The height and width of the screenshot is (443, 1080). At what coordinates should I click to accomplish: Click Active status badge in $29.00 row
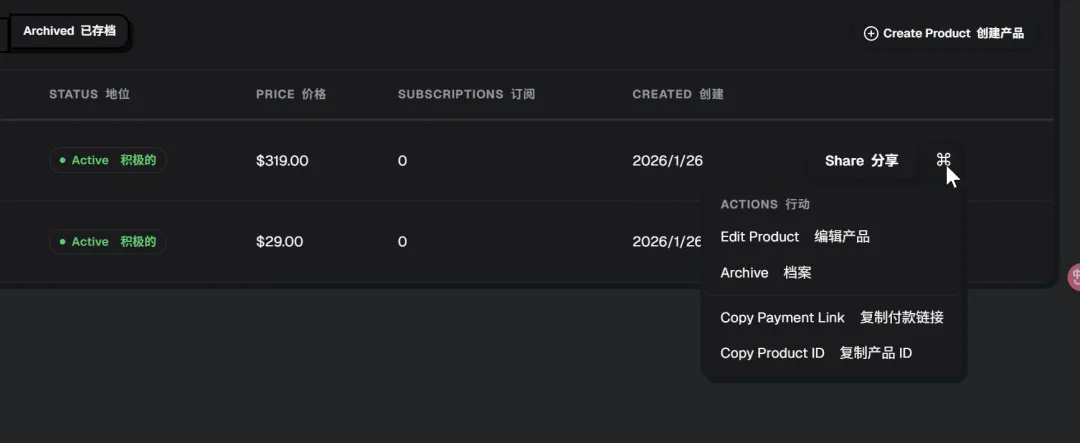click(x=108, y=242)
